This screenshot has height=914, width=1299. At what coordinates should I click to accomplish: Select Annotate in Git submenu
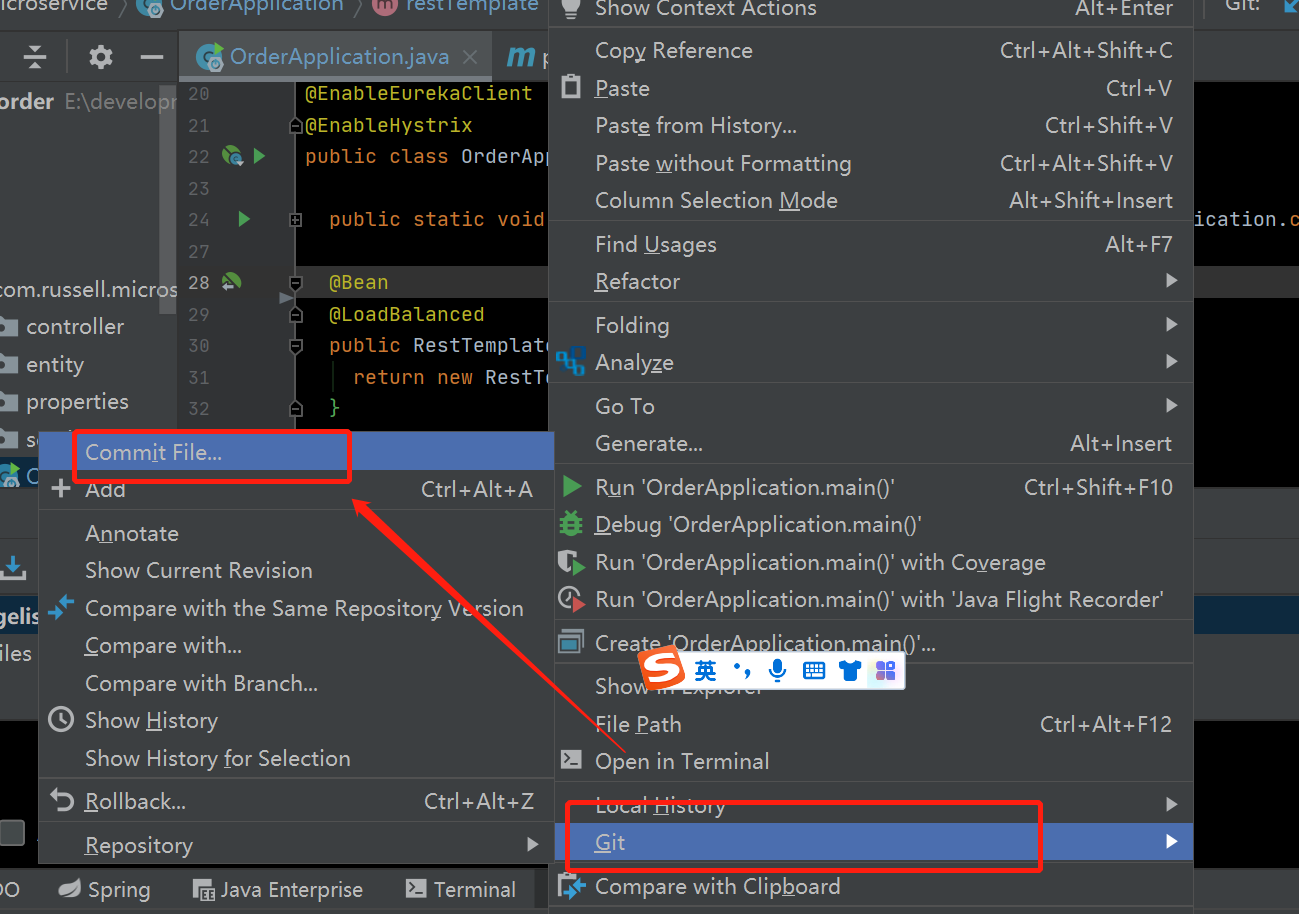tap(296, 533)
